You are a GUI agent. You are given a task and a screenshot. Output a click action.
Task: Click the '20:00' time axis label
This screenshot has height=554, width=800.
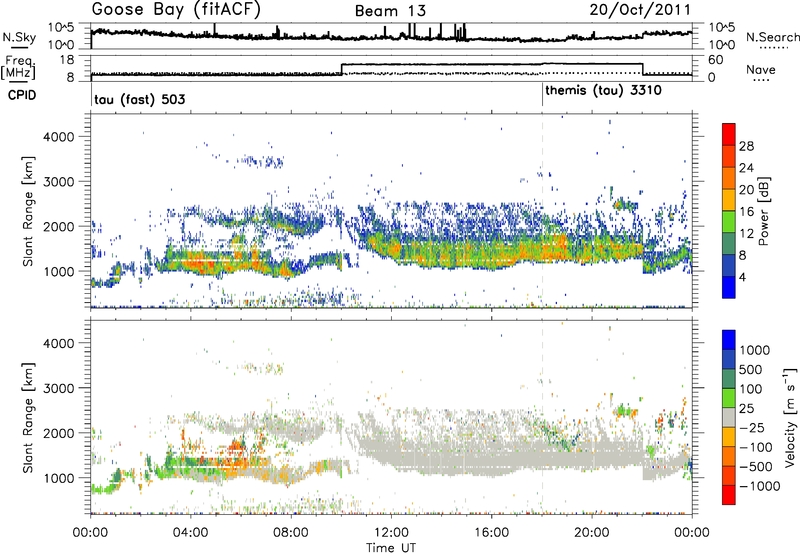(591, 533)
